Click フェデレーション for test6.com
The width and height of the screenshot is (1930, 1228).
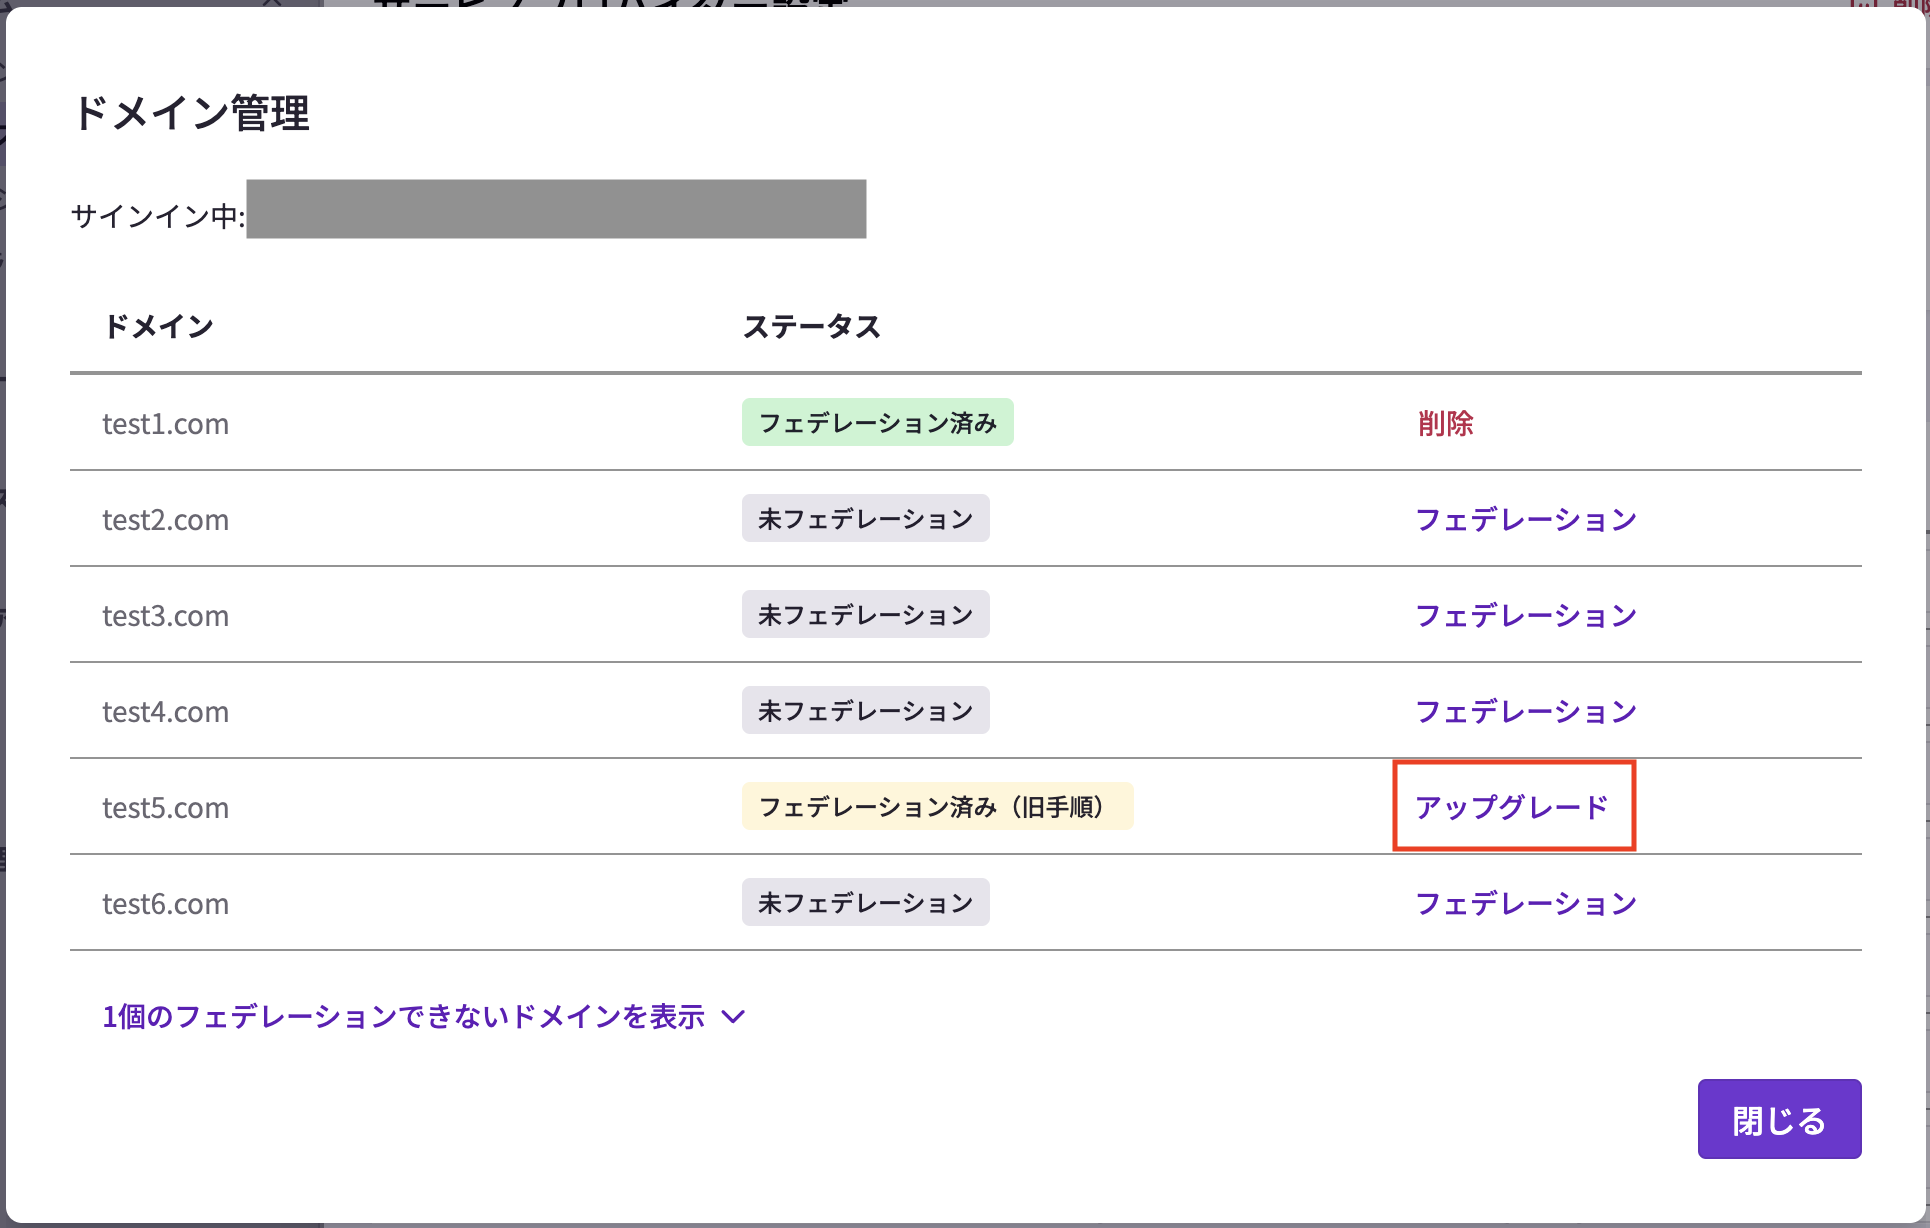point(1526,903)
